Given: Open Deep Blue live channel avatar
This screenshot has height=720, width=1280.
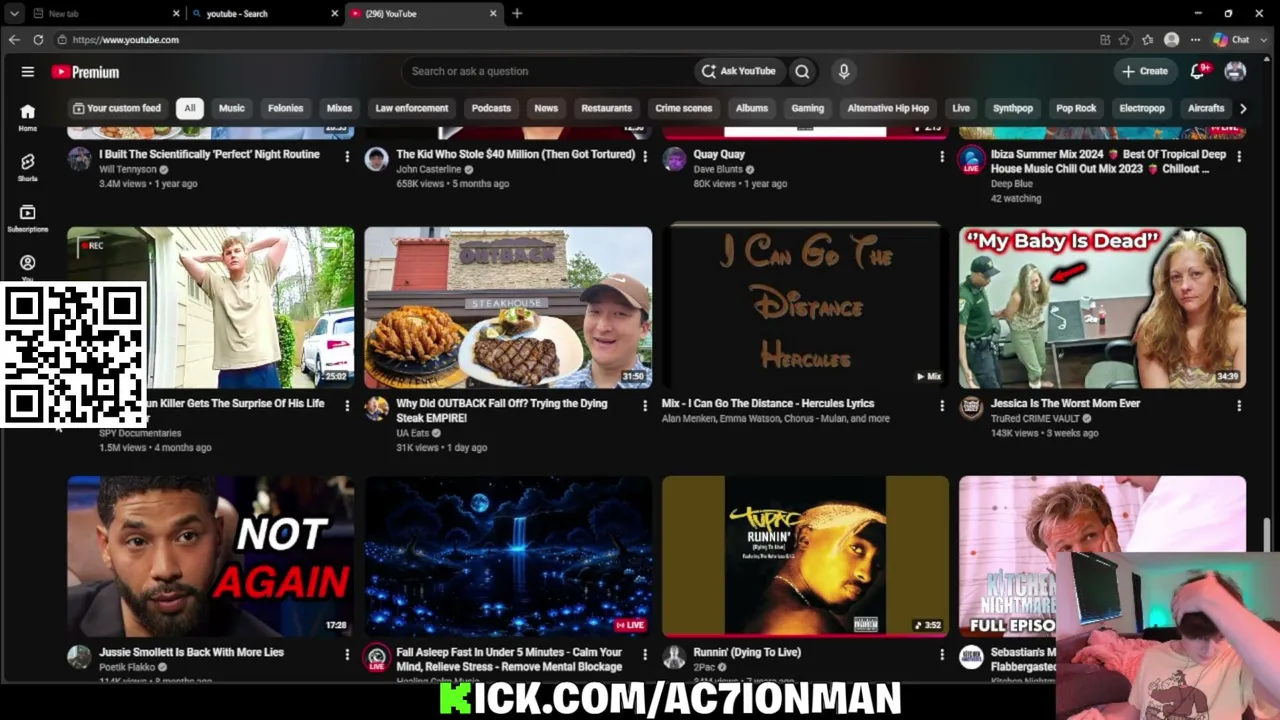Looking at the screenshot, I should coord(971,159).
